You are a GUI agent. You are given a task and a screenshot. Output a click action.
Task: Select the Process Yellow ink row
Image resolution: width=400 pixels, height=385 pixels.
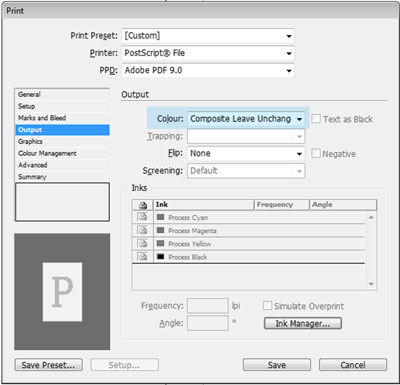coord(249,244)
